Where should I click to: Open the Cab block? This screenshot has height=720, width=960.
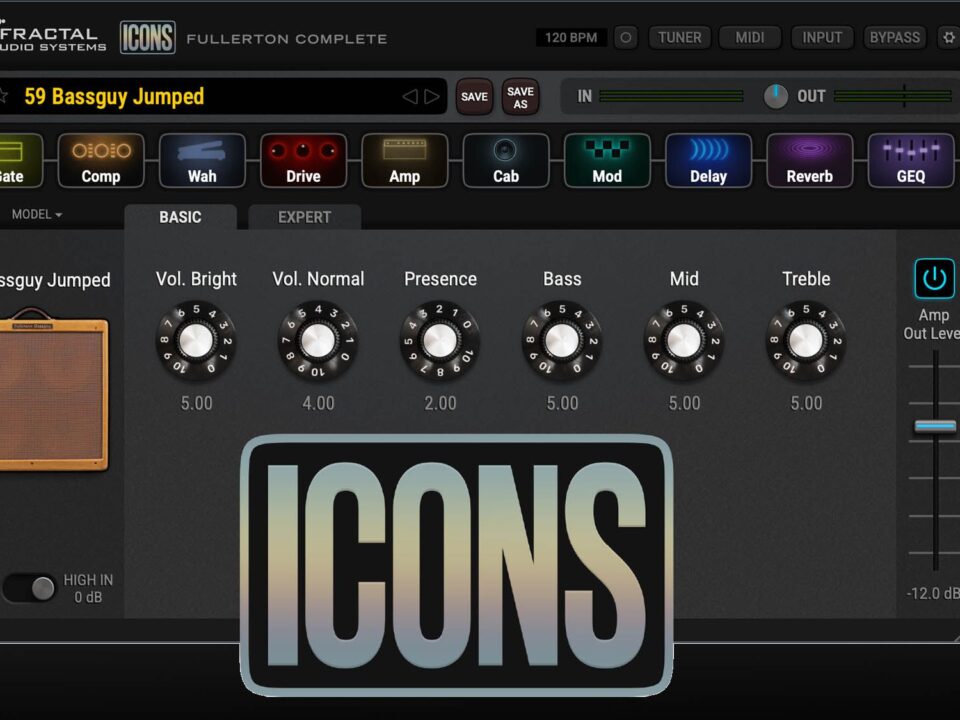506,160
